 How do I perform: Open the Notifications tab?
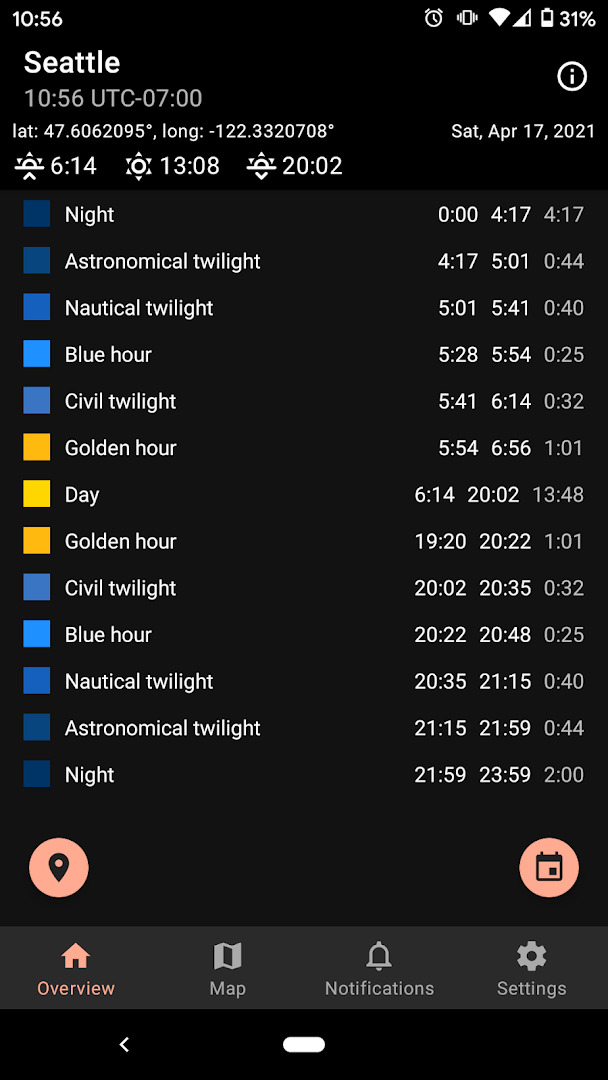[x=379, y=969]
